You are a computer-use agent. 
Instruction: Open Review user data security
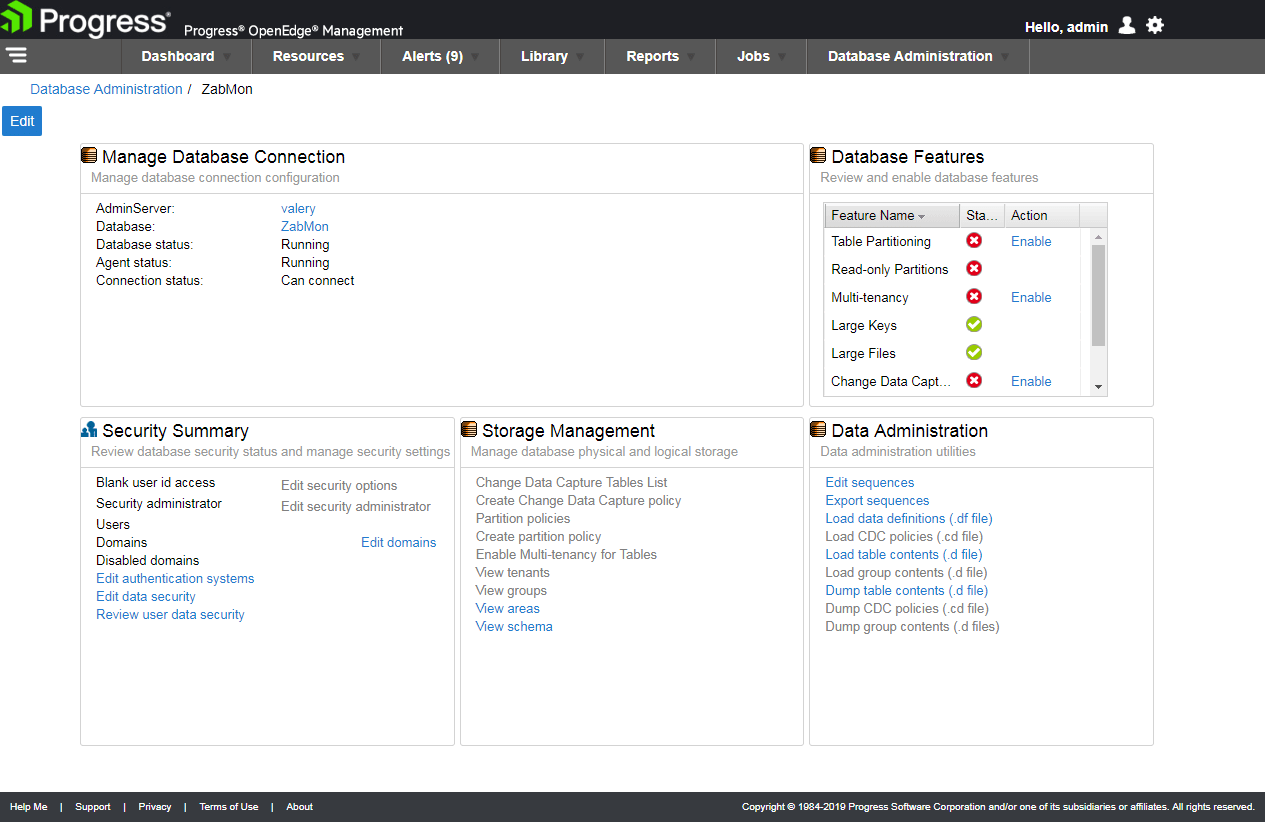170,614
